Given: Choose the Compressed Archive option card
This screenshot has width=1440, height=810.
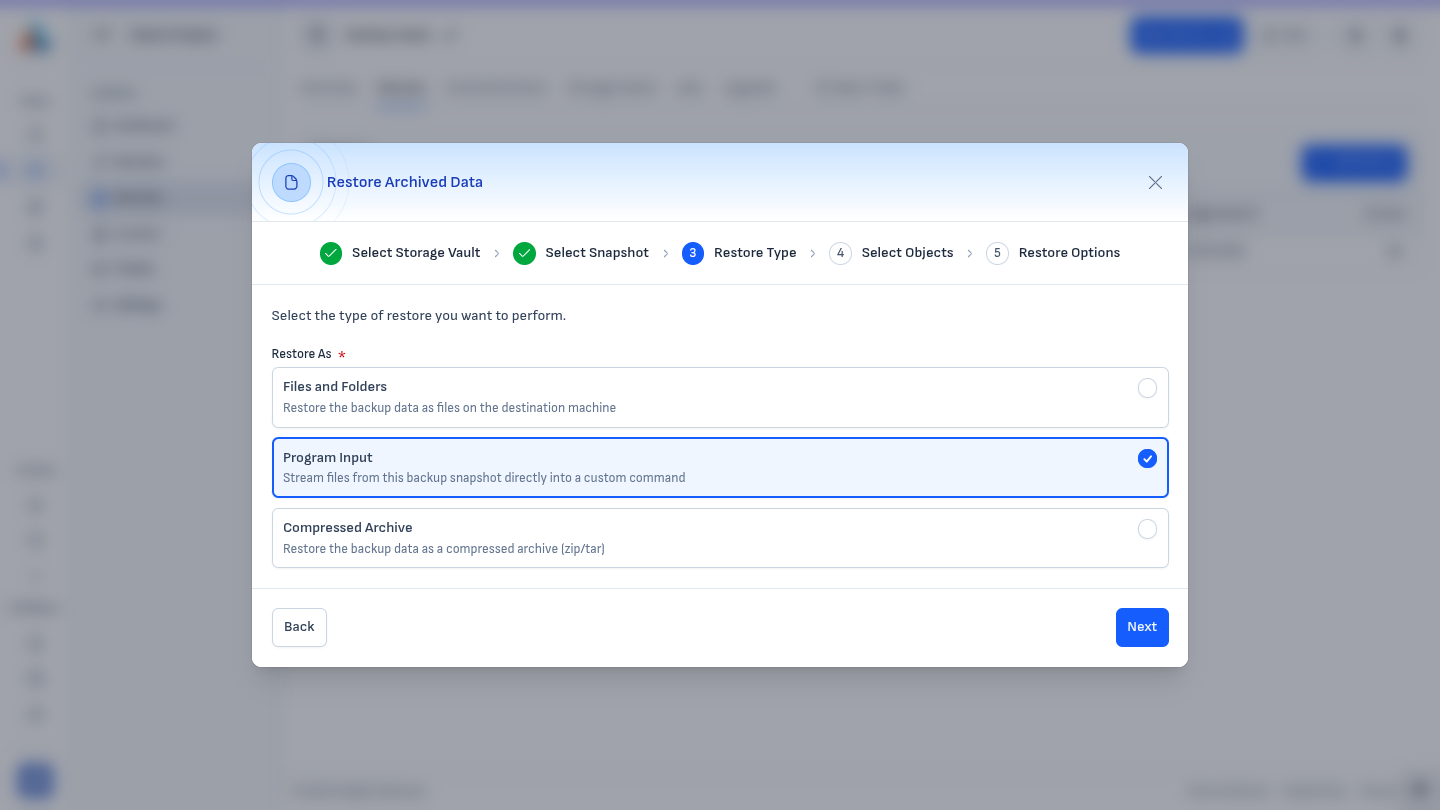Looking at the screenshot, I should click(720, 538).
